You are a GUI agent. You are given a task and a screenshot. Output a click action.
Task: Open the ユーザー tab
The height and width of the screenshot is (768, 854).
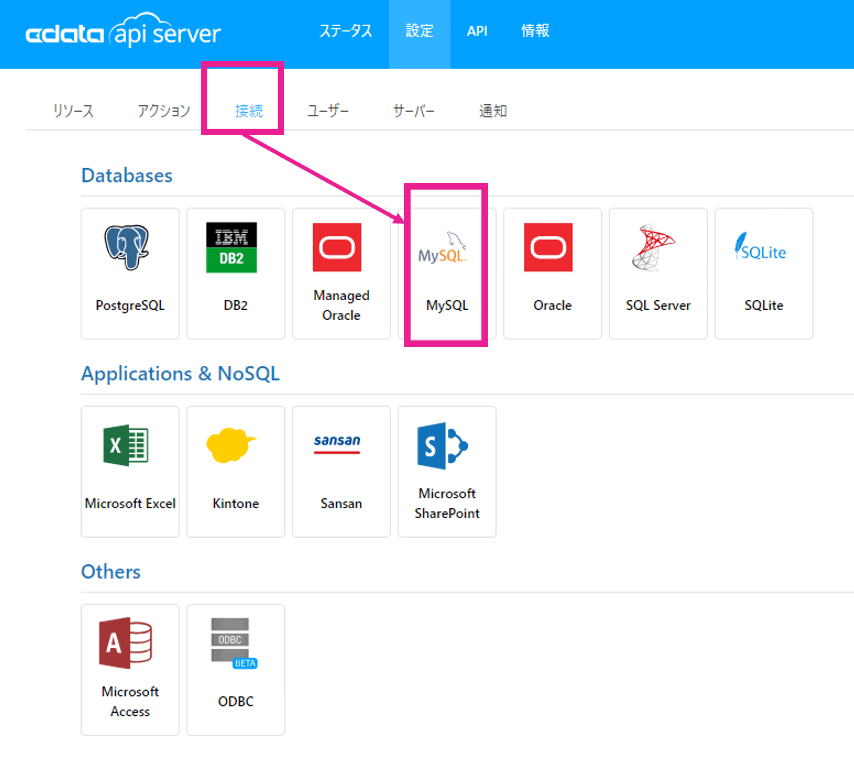coord(328,111)
